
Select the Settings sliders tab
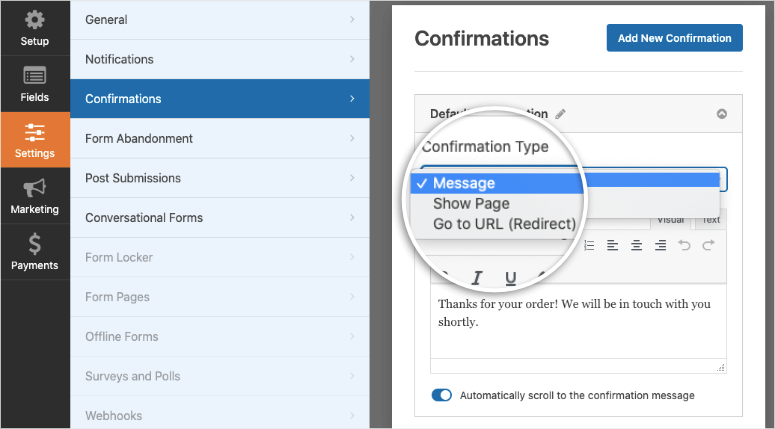pyautogui.click(x=35, y=140)
